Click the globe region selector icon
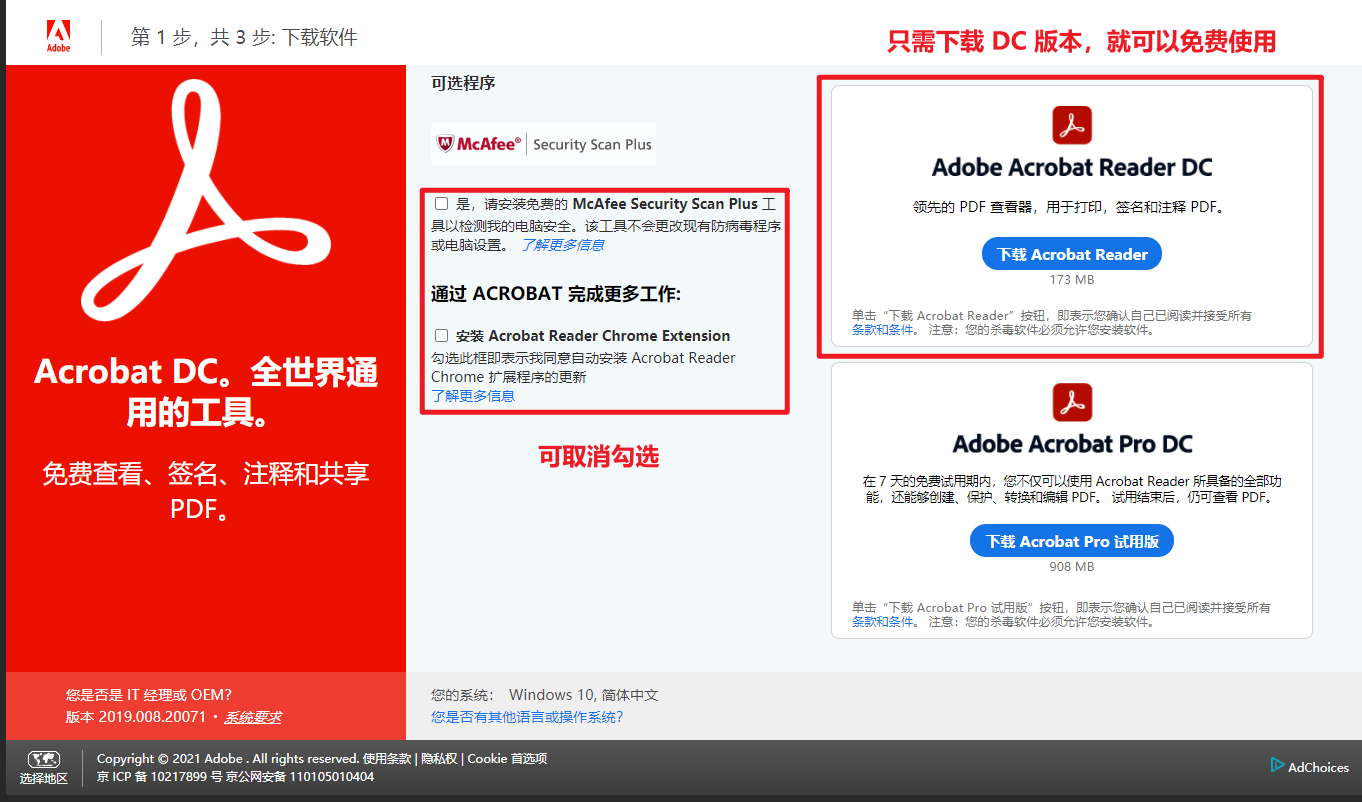 (x=44, y=759)
